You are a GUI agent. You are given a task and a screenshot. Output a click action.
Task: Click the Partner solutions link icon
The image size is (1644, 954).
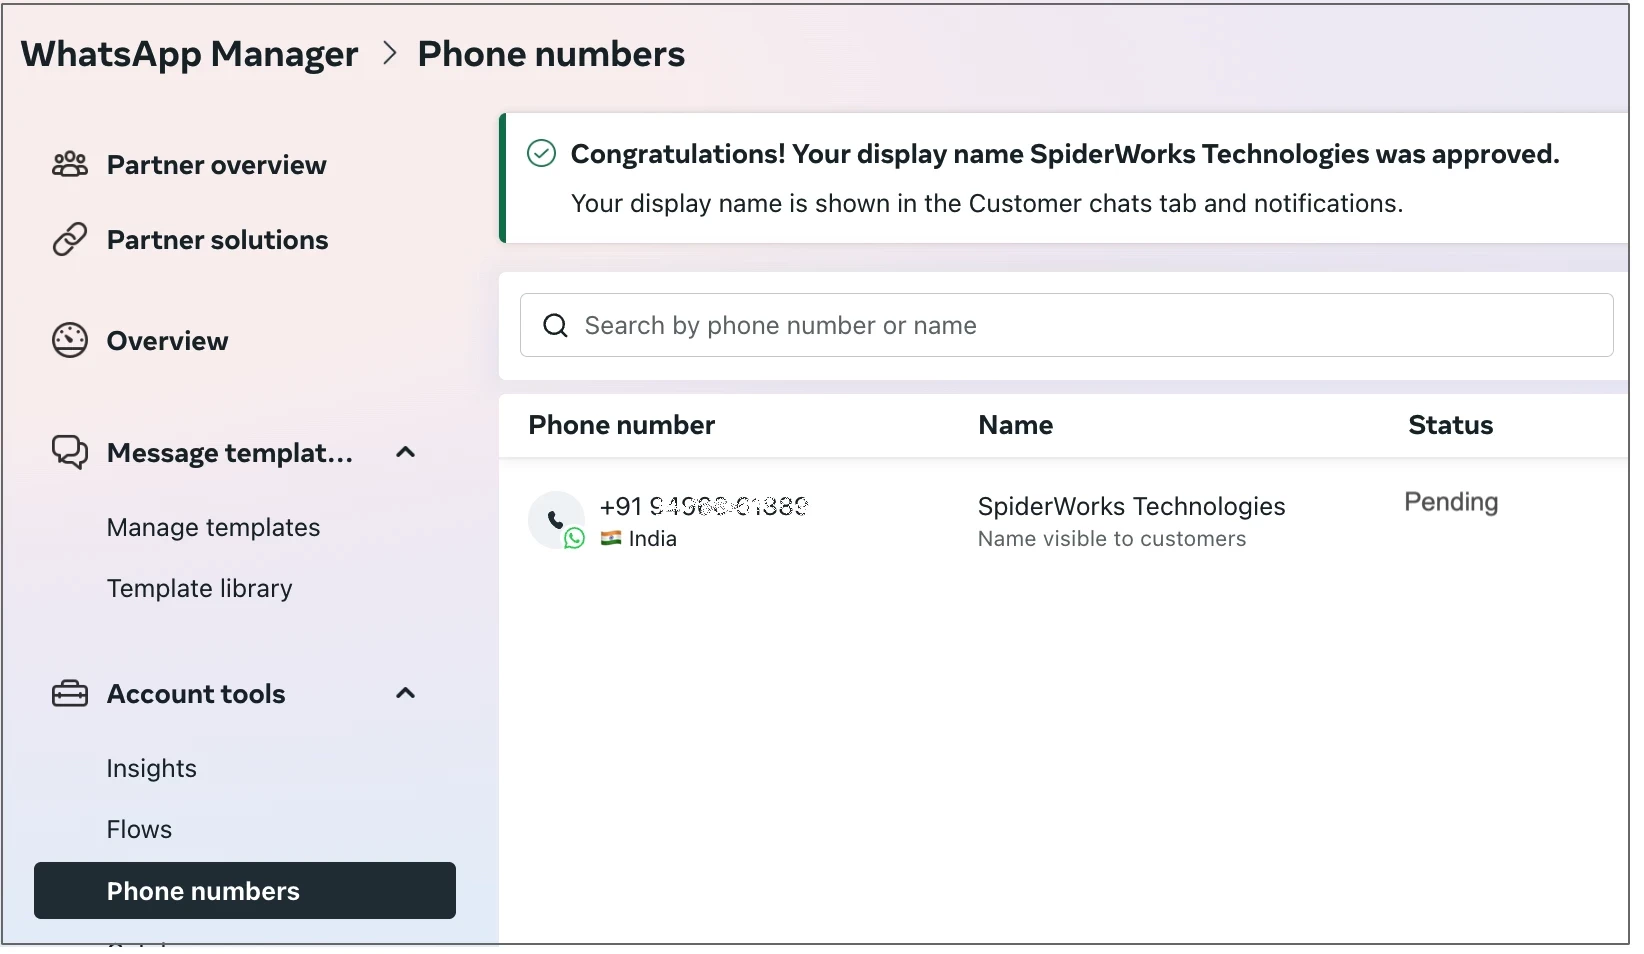pos(67,239)
